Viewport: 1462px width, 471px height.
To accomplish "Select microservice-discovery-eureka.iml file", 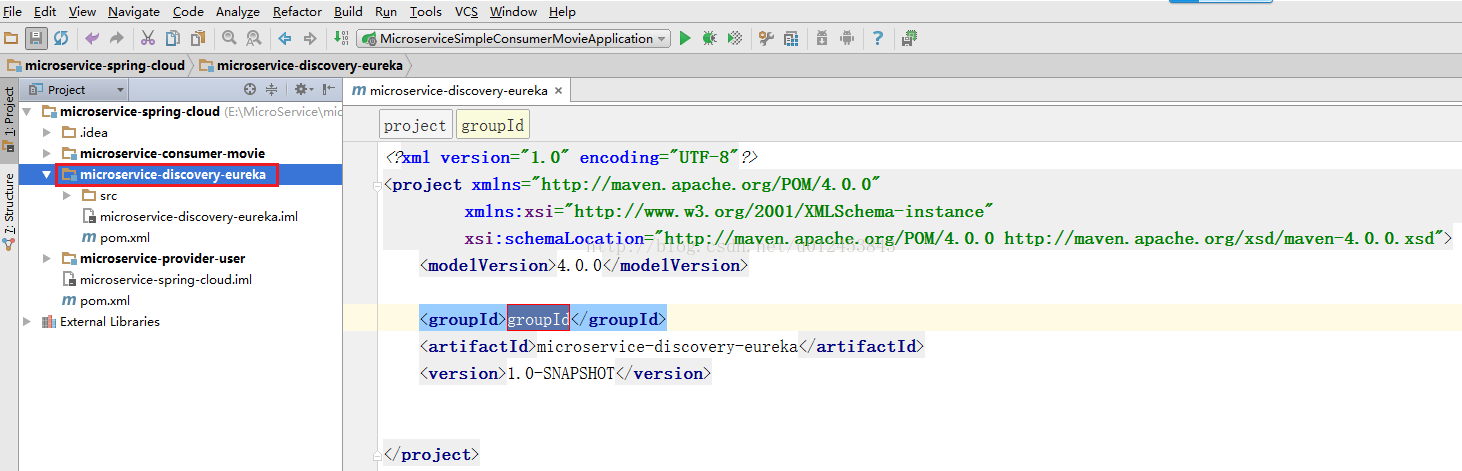I will coord(199,216).
